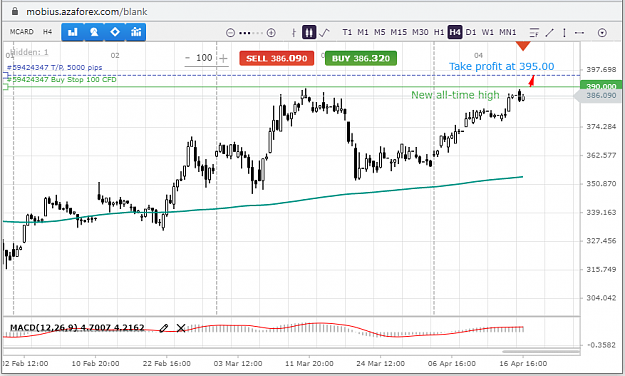Increase trade volume with plus
Image resolution: width=625 pixels, height=376 pixels.
click(223, 59)
